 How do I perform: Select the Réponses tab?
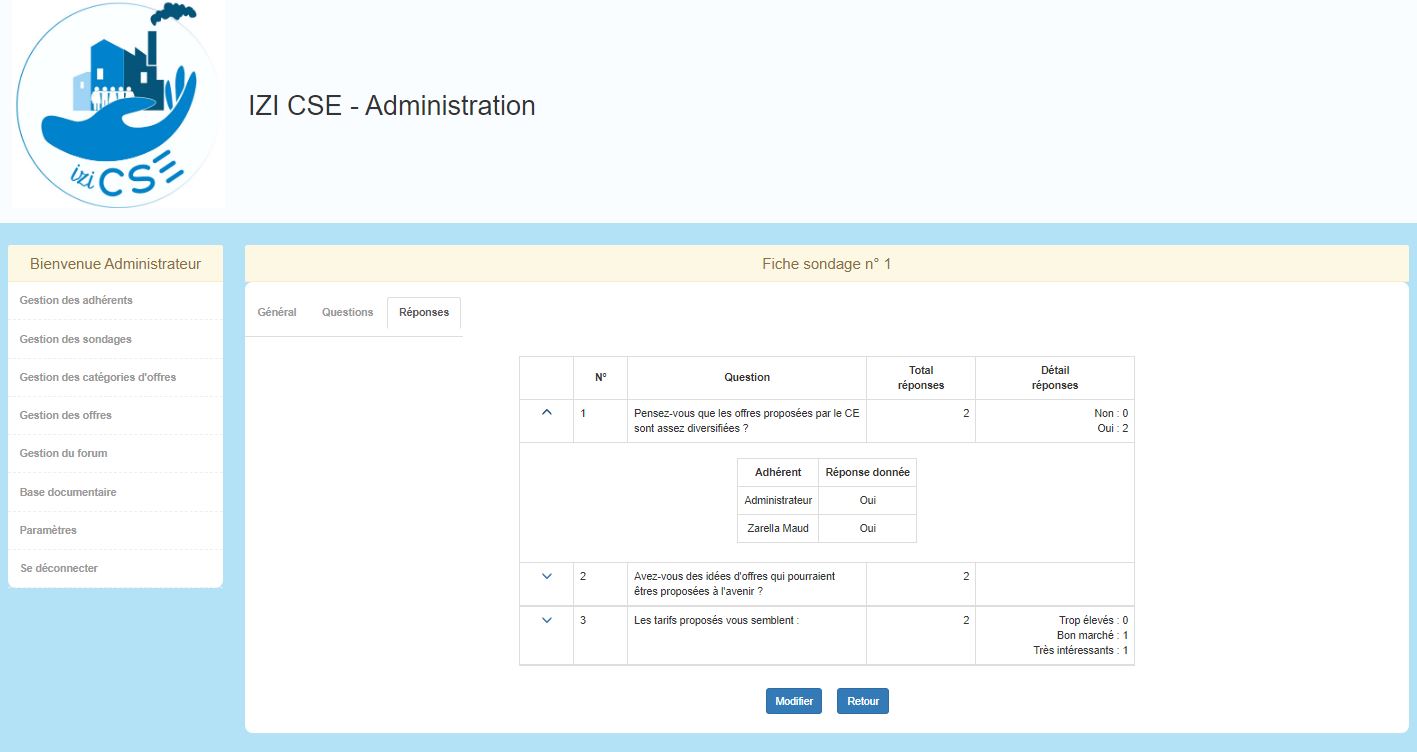(x=424, y=312)
